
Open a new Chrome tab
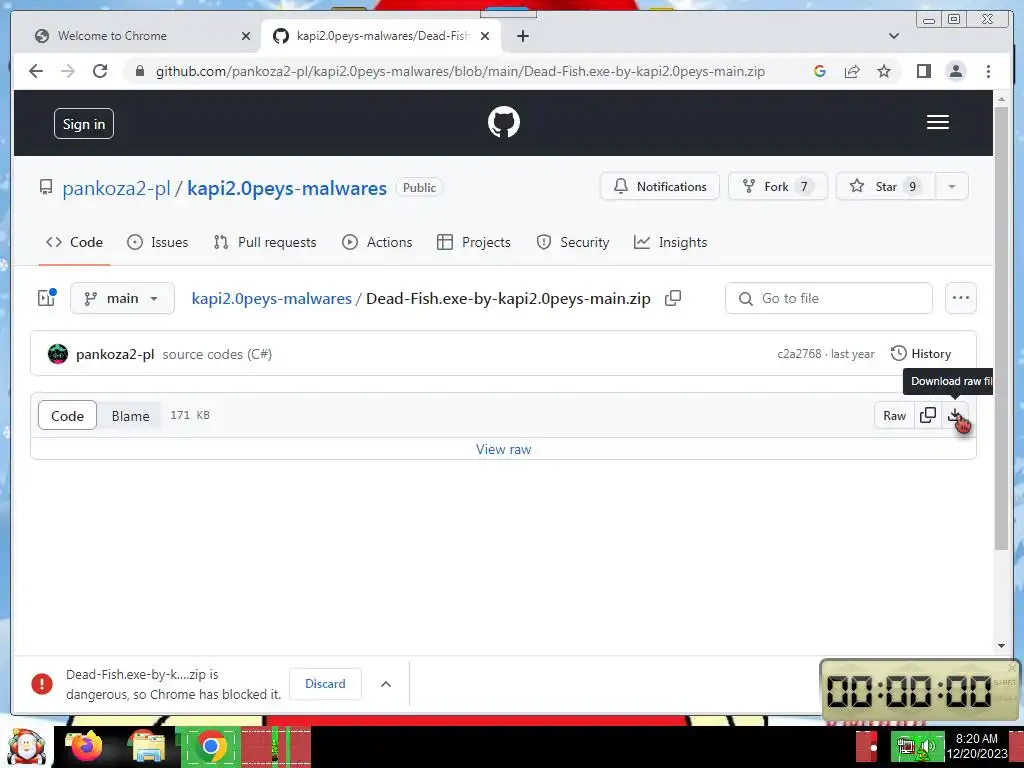(x=522, y=36)
